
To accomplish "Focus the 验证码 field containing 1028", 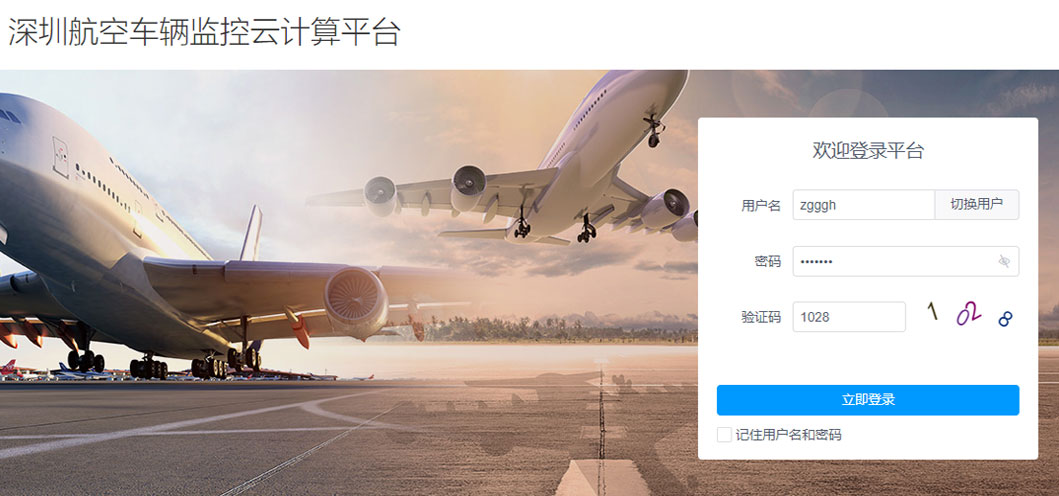I will 849,317.
